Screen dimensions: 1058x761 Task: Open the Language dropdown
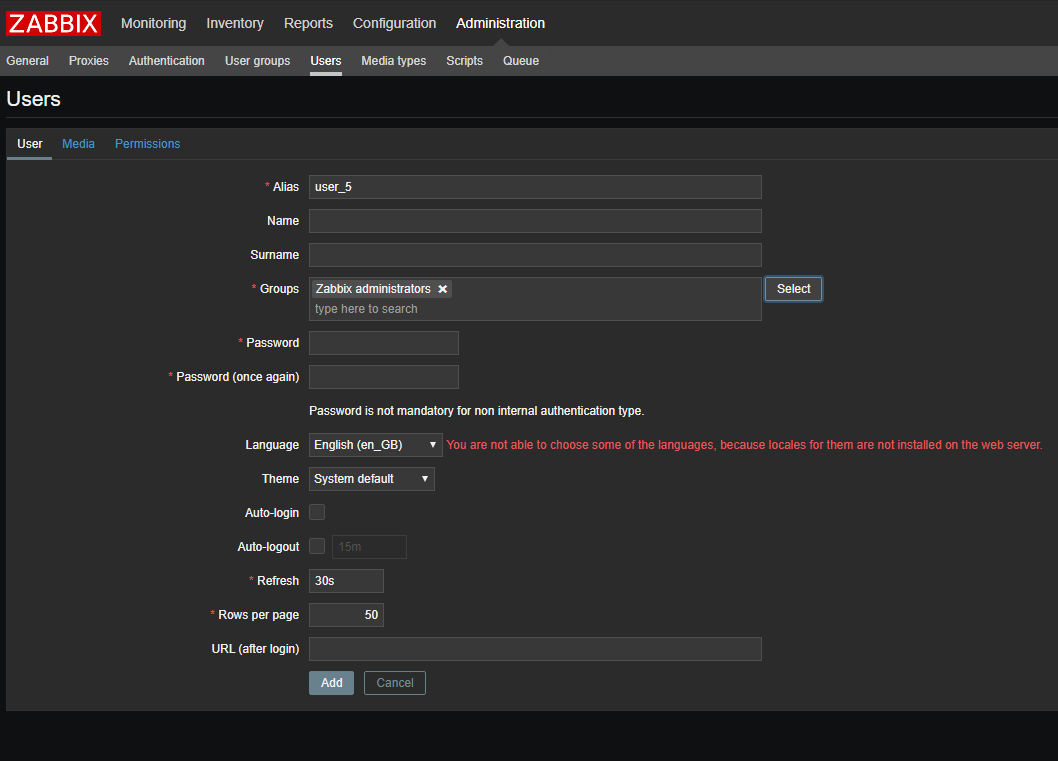click(x=375, y=445)
